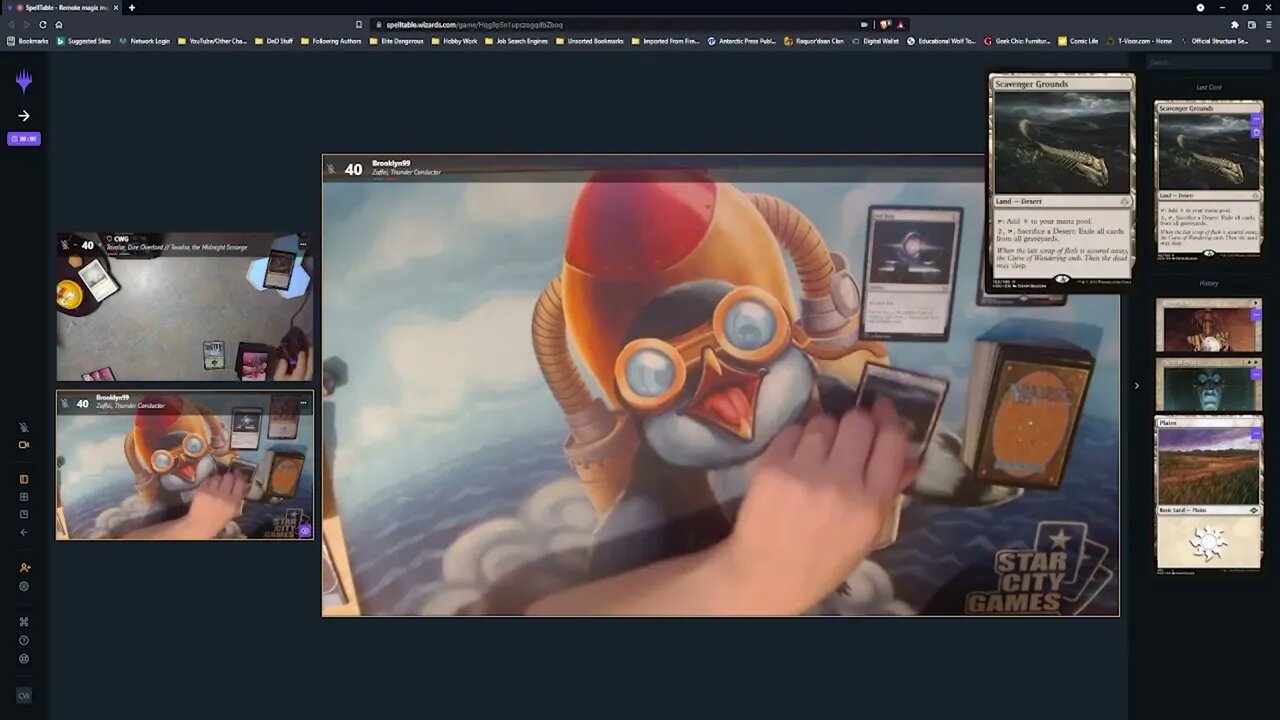Click the card search field
This screenshot has height=720, width=1280.
tap(1208, 63)
